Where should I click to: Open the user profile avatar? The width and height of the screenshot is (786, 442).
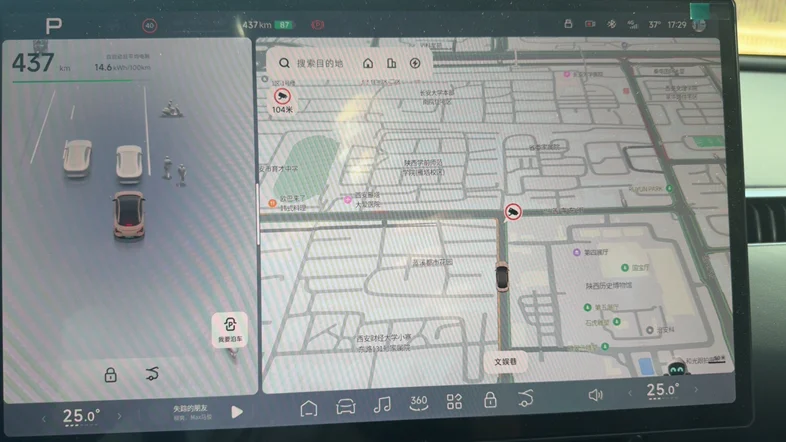click(x=699, y=25)
